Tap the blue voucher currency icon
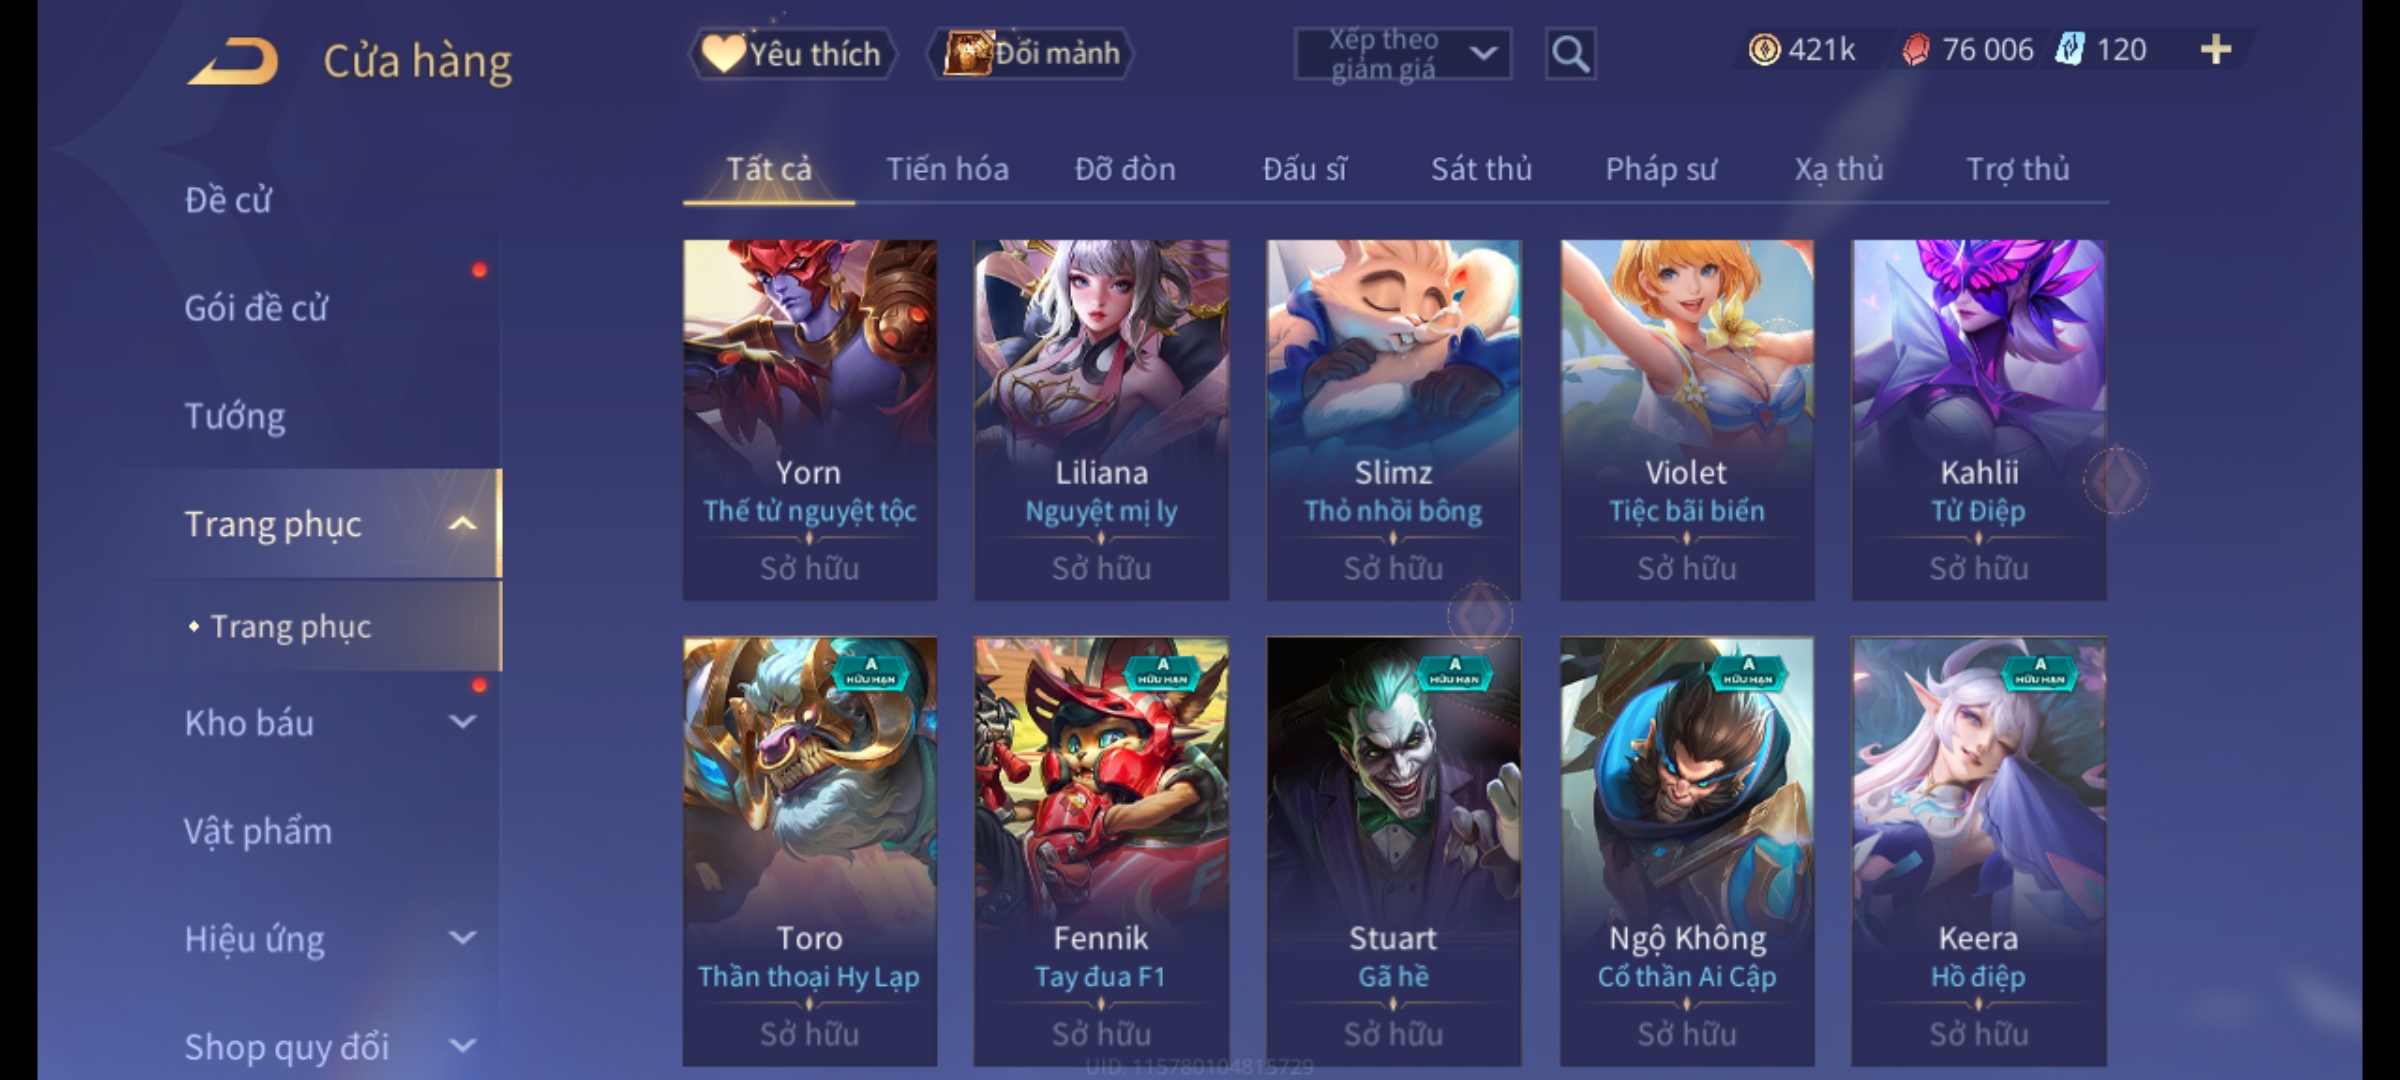2400x1080 pixels. (2069, 49)
